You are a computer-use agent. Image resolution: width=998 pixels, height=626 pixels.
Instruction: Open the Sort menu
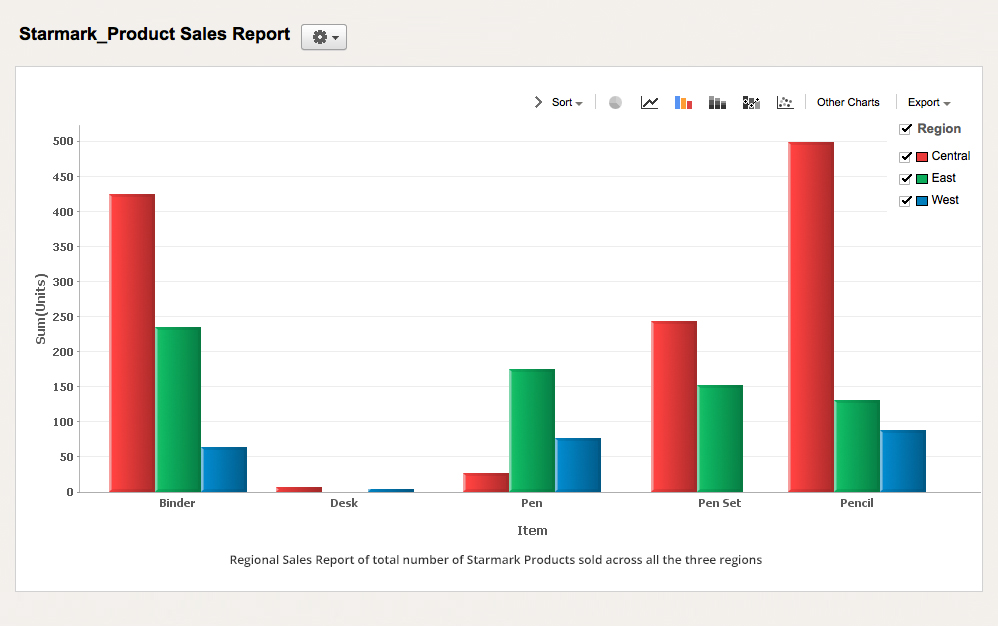click(565, 102)
